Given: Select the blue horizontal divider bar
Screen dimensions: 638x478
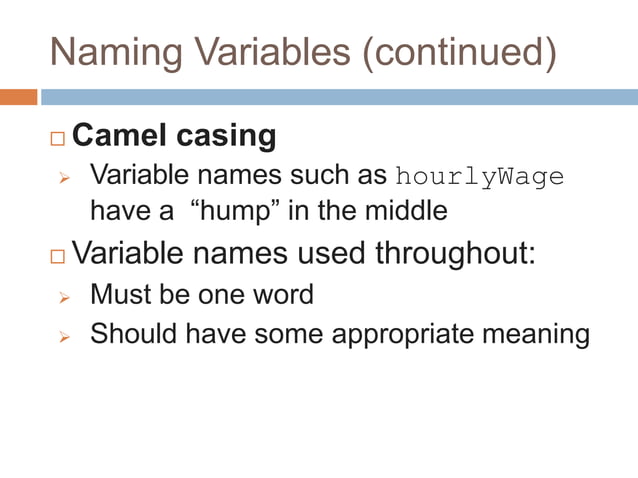Looking at the screenshot, I should tap(338, 97).
